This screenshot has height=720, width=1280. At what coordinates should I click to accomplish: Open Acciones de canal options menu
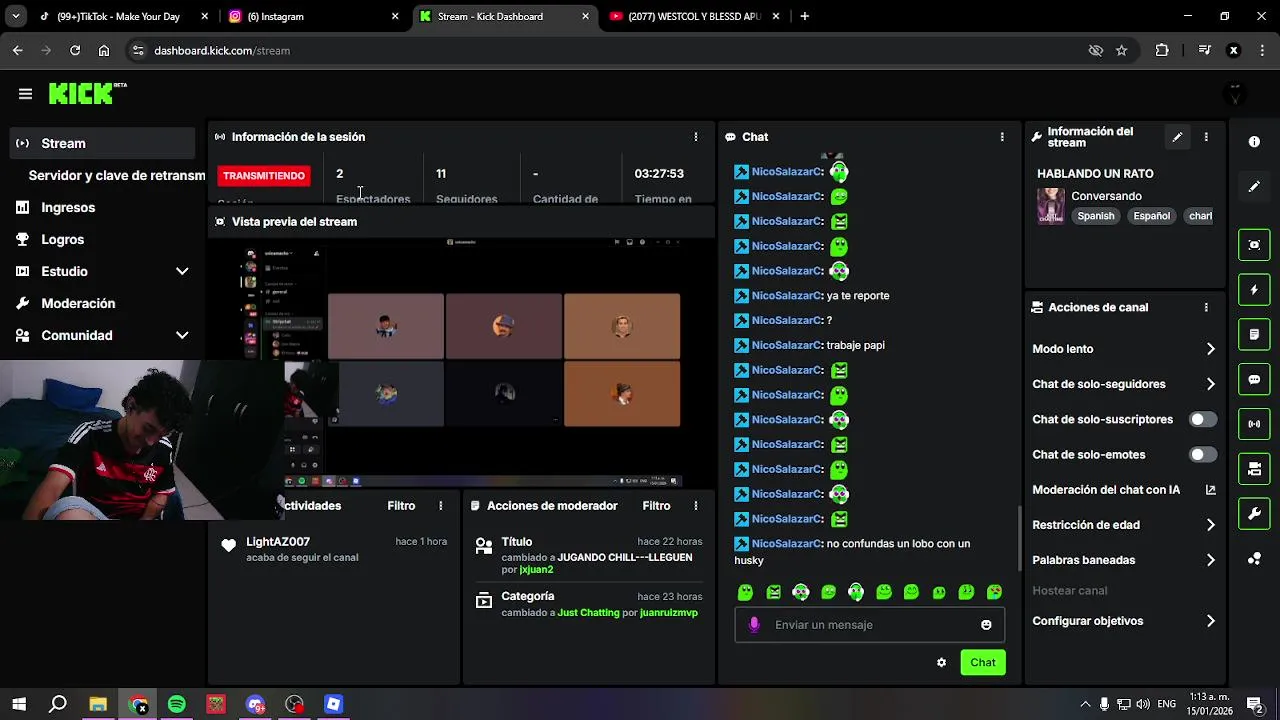coord(1206,308)
